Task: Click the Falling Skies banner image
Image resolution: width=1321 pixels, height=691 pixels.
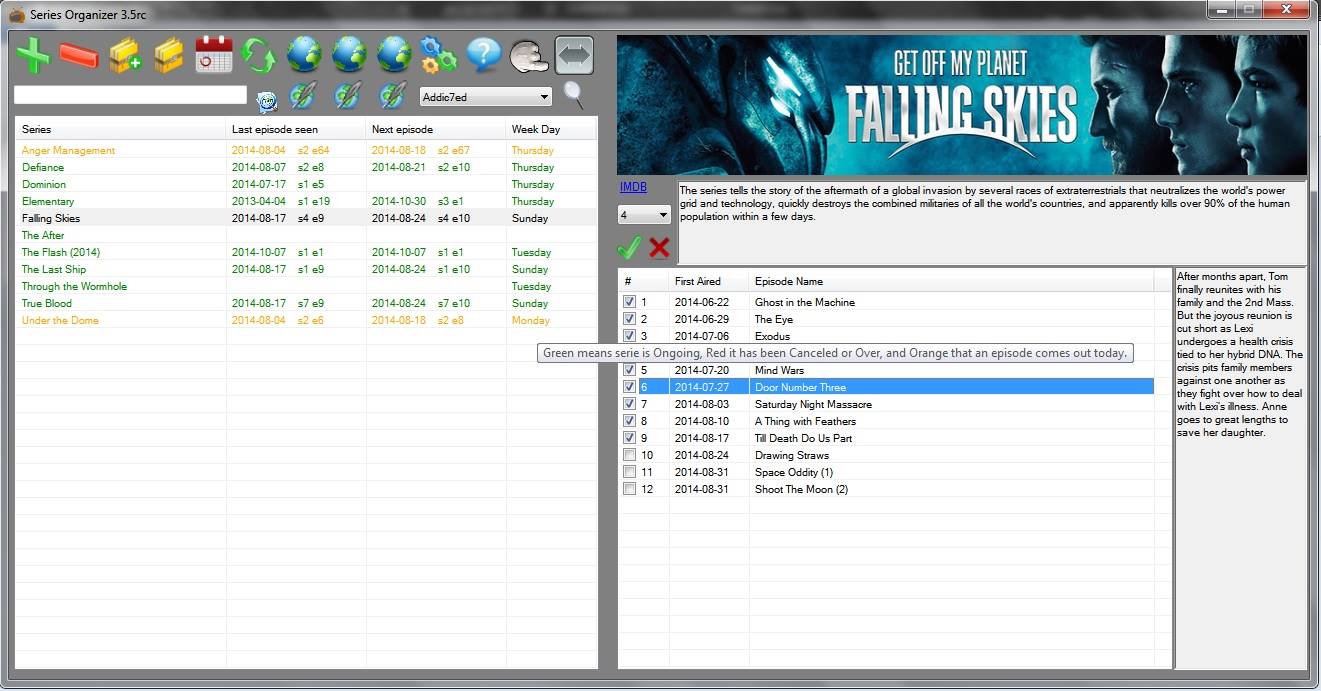Action: (961, 105)
